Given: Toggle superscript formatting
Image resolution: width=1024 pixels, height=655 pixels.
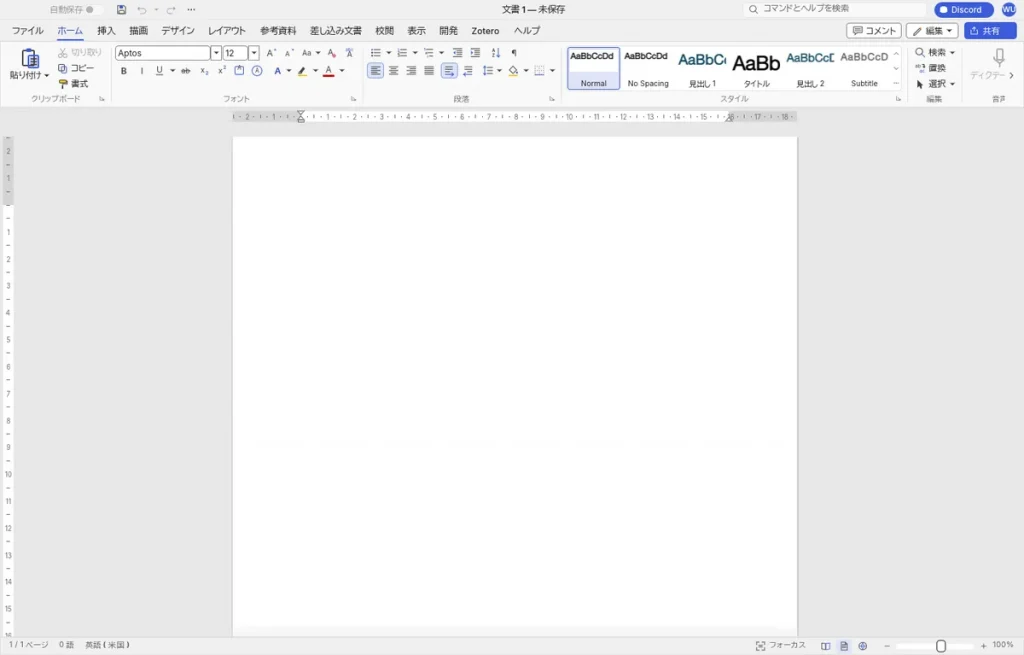Looking at the screenshot, I should coord(221,71).
